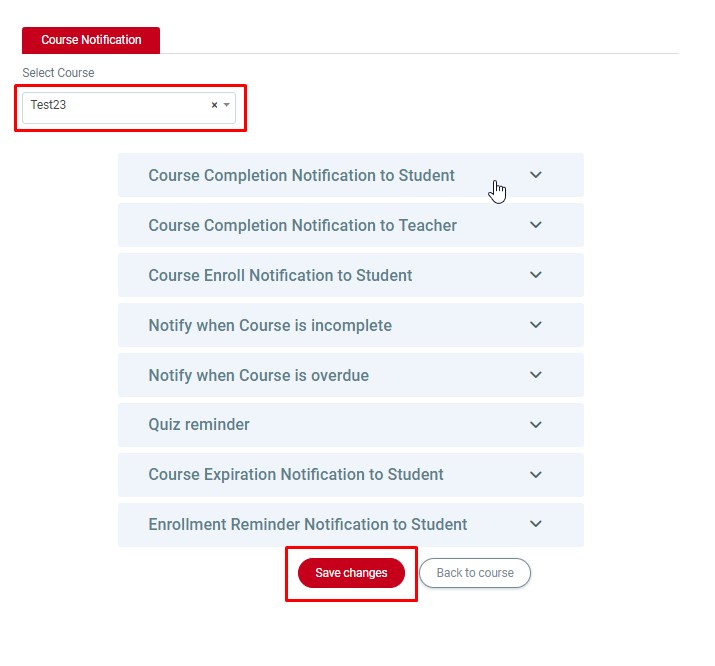Go back using Back to course button
This screenshot has height=666, width=715.
tap(475, 573)
